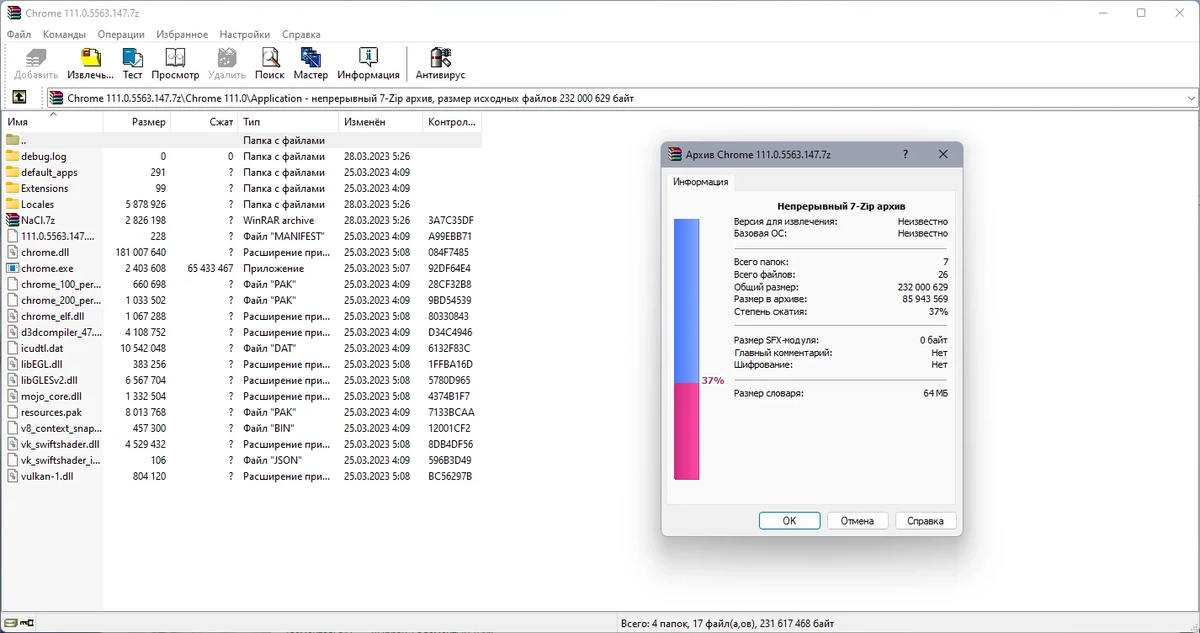The width and height of the screenshot is (1200, 633).
Task: Select the vulkan-1.dll file icon
Action: click(x=13, y=476)
